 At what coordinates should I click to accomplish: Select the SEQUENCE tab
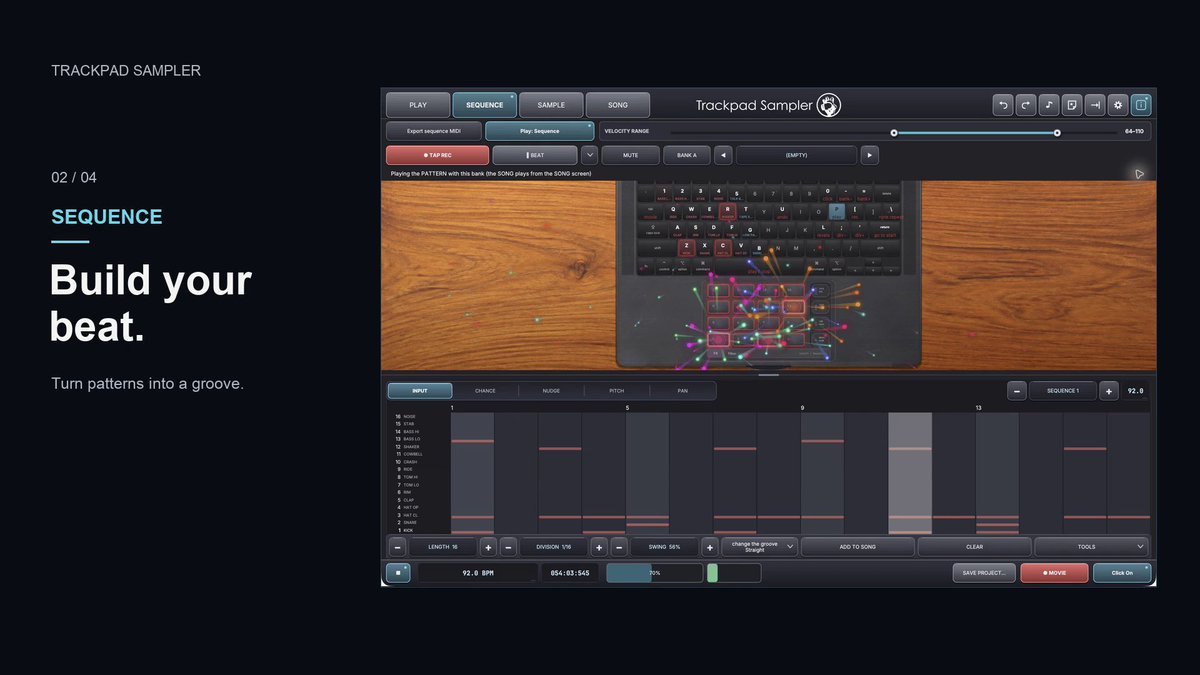(x=484, y=105)
